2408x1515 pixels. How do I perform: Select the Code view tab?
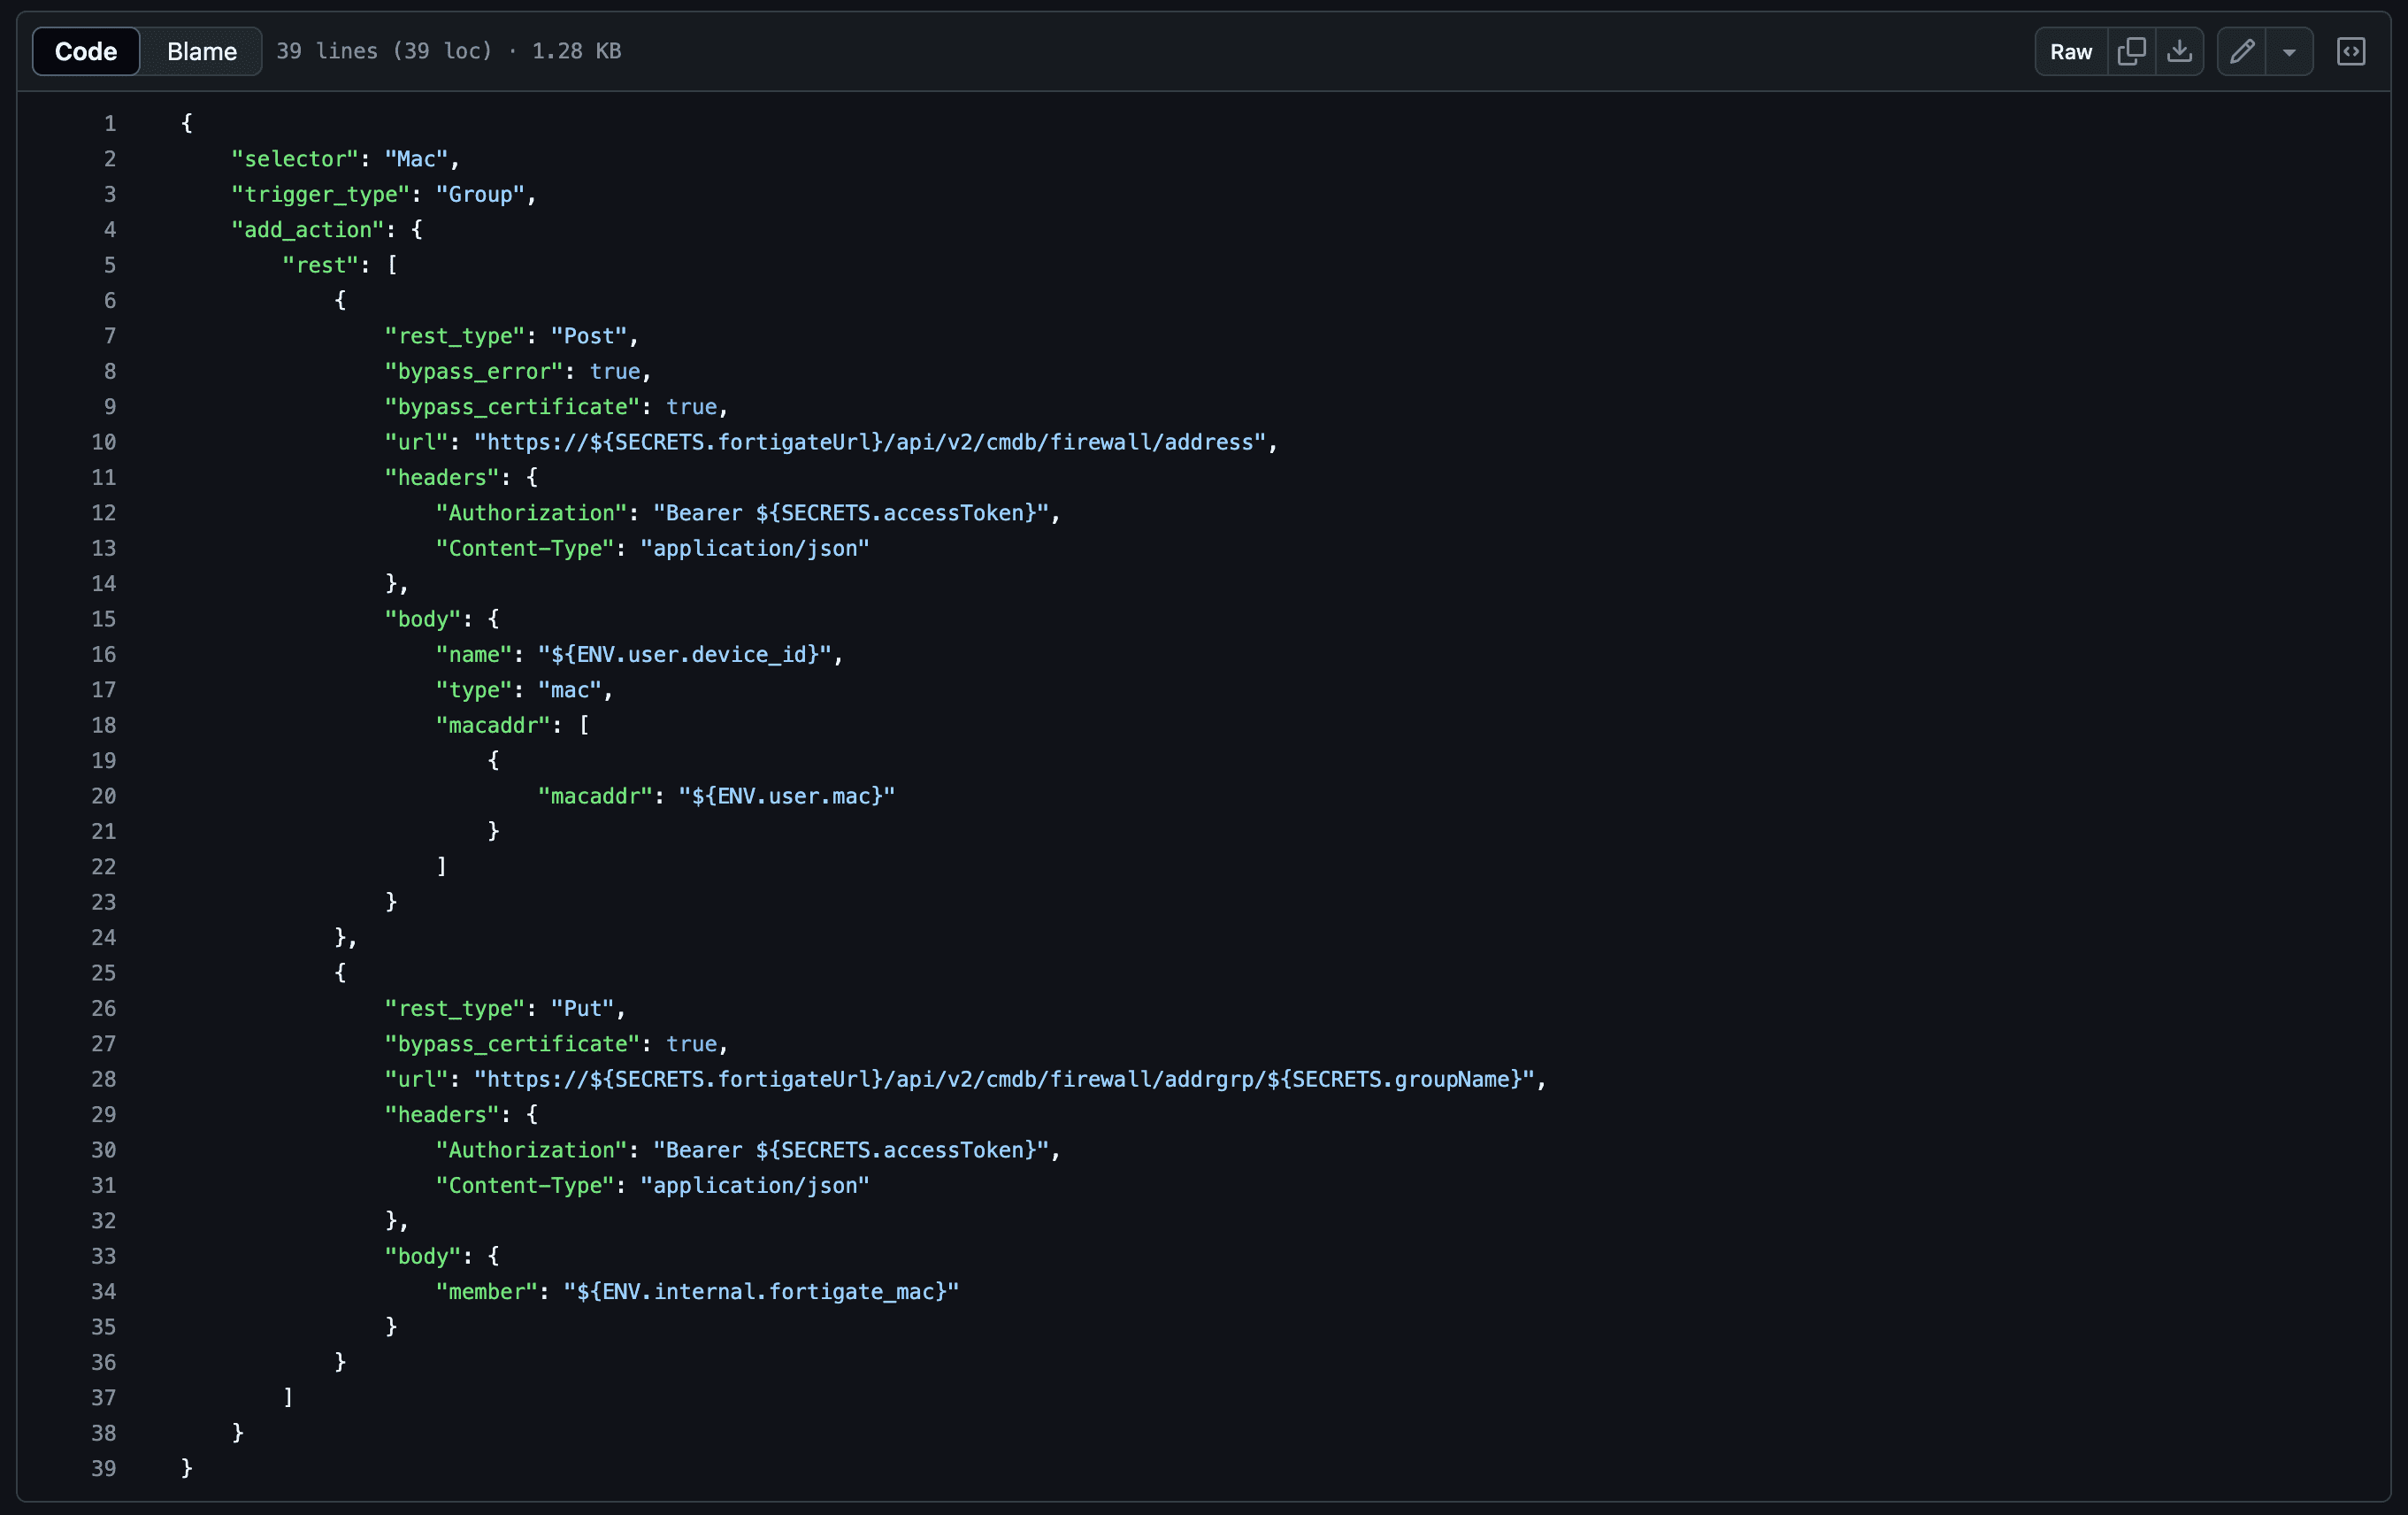86,51
